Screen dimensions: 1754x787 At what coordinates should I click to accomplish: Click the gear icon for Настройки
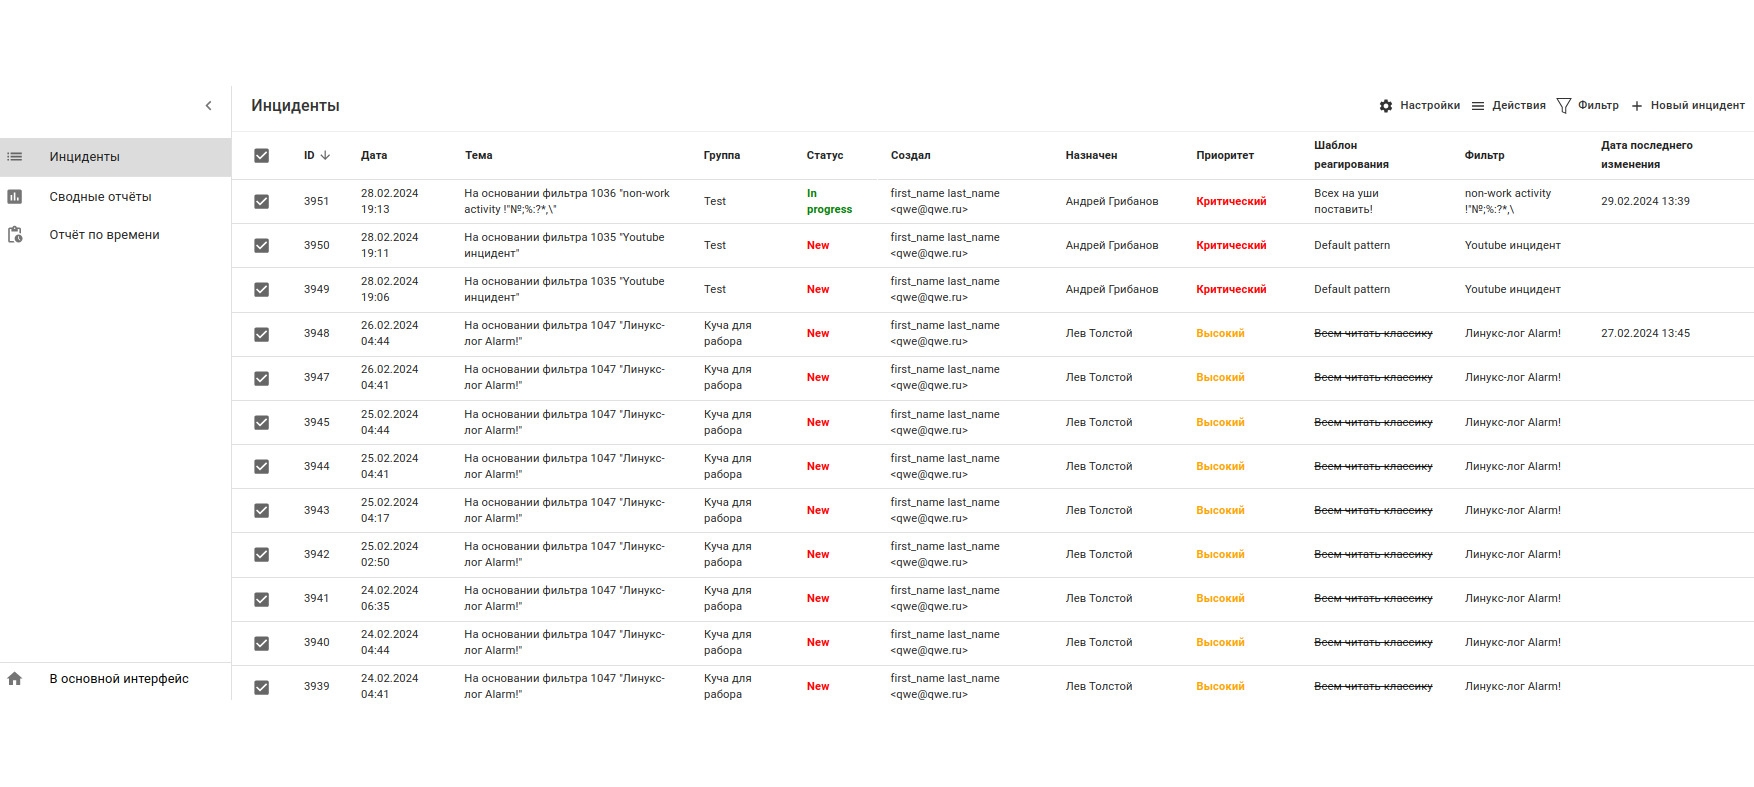1386,106
